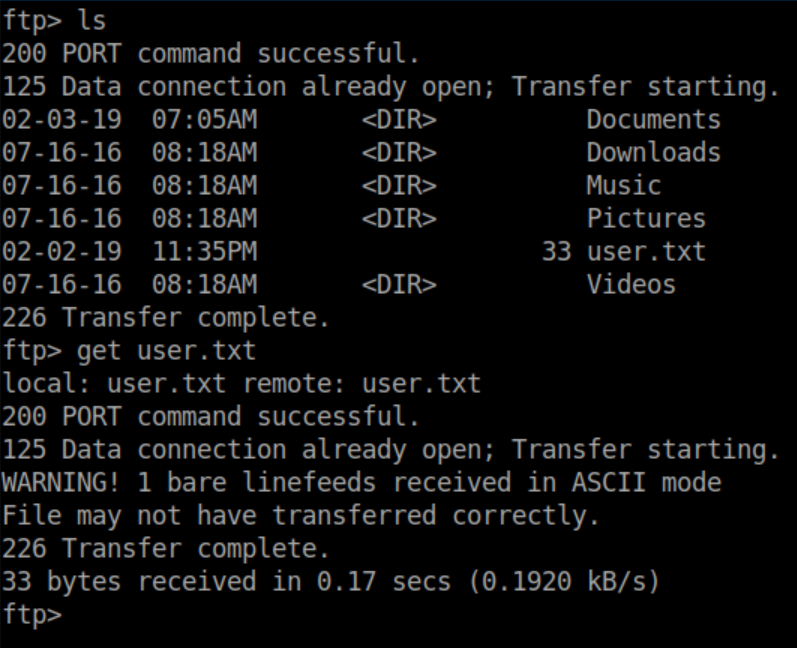
Task: Click the "local: user.txt remote: user.txt" line
Action: click(x=241, y=384)
